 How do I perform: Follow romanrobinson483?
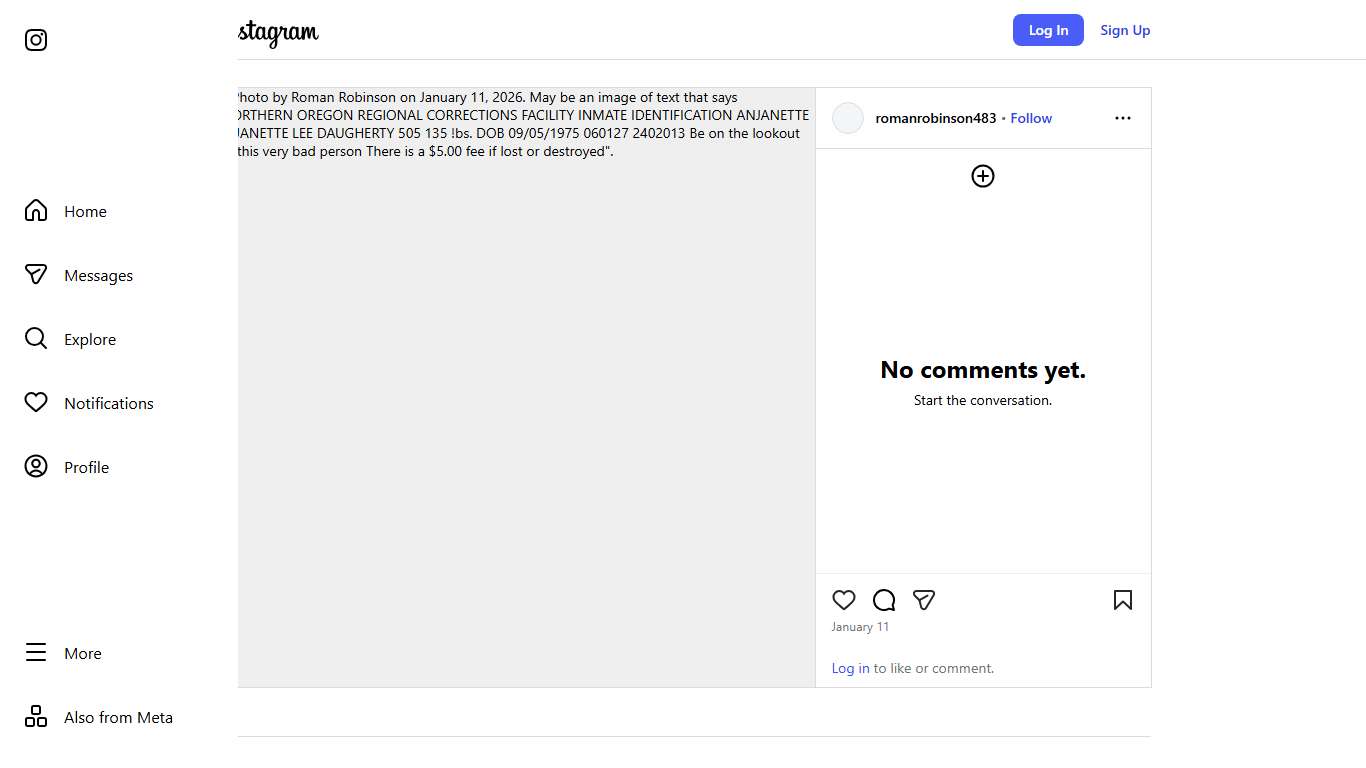tap(1031, 118)
